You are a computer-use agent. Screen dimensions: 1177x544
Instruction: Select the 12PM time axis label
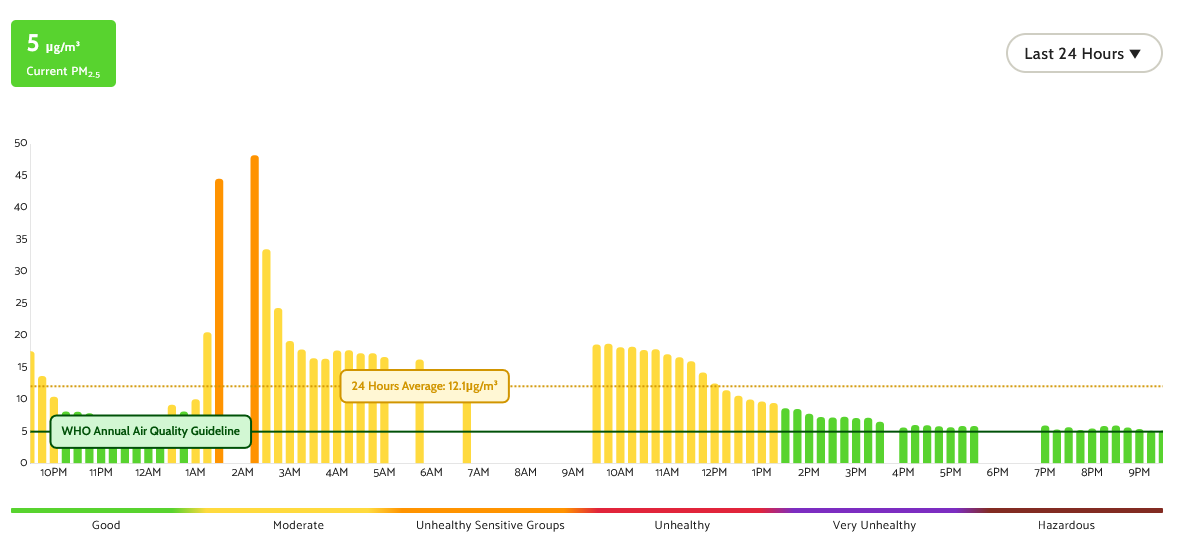714,472
